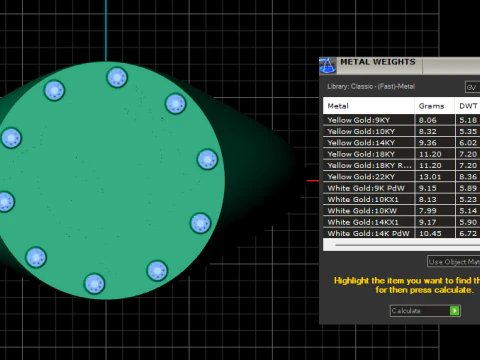Open the GV dropdown in Metal Weights
This screenshot has width=480, height=360.
(472, 87)
